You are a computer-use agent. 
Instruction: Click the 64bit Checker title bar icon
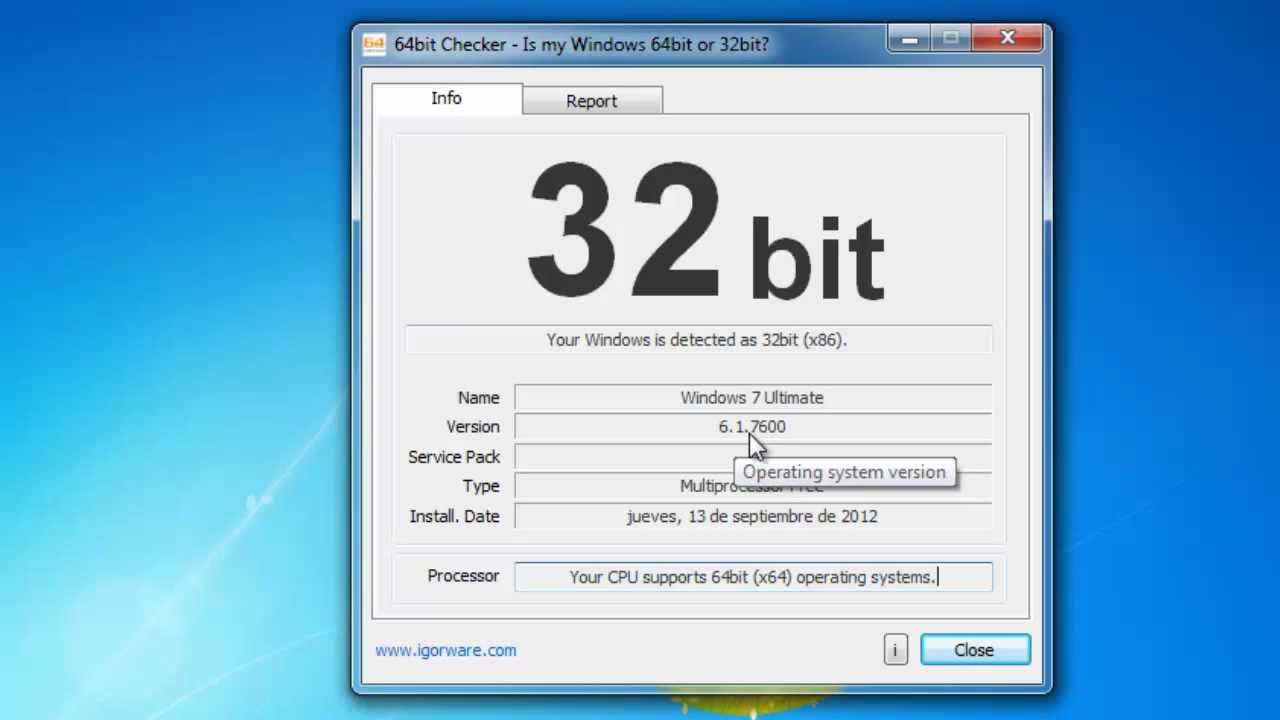[374, 45]
